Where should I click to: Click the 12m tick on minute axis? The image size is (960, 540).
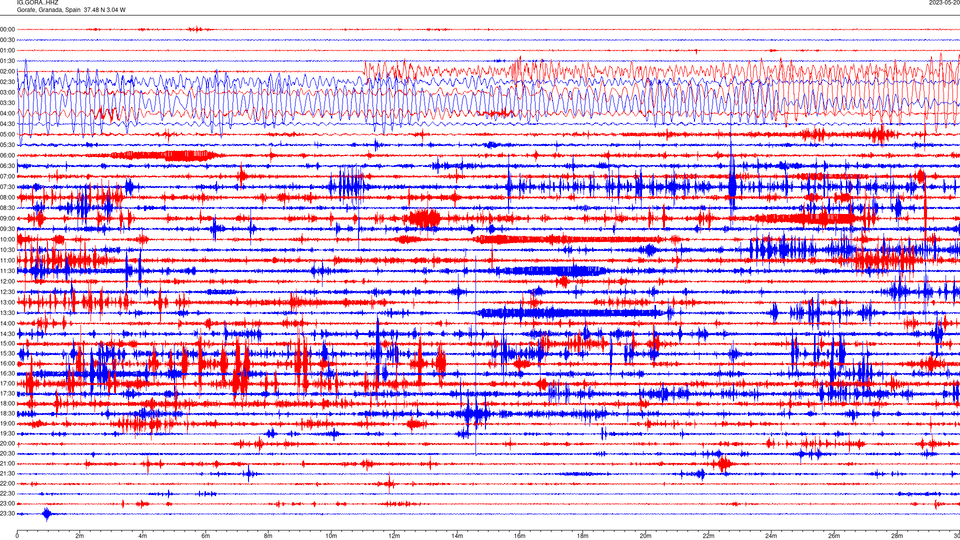tap(394, 536)
